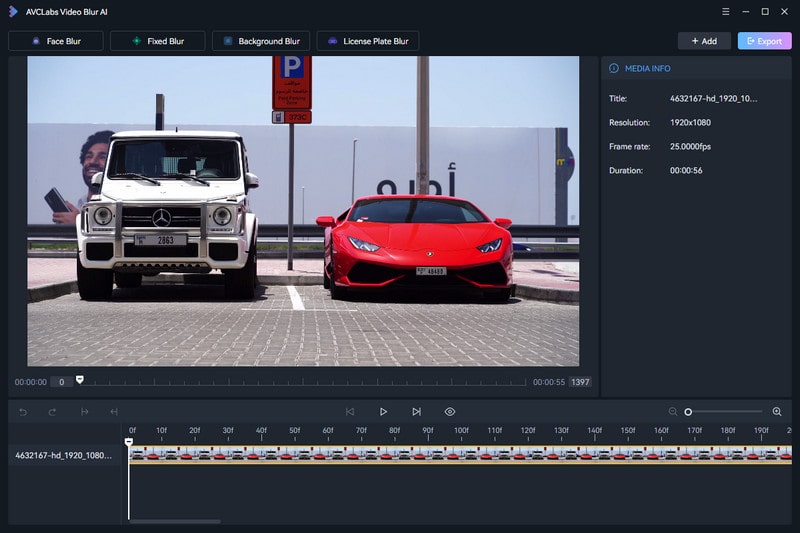
Task: Click the resolution value 1920x1080
Action: (690, 122)
